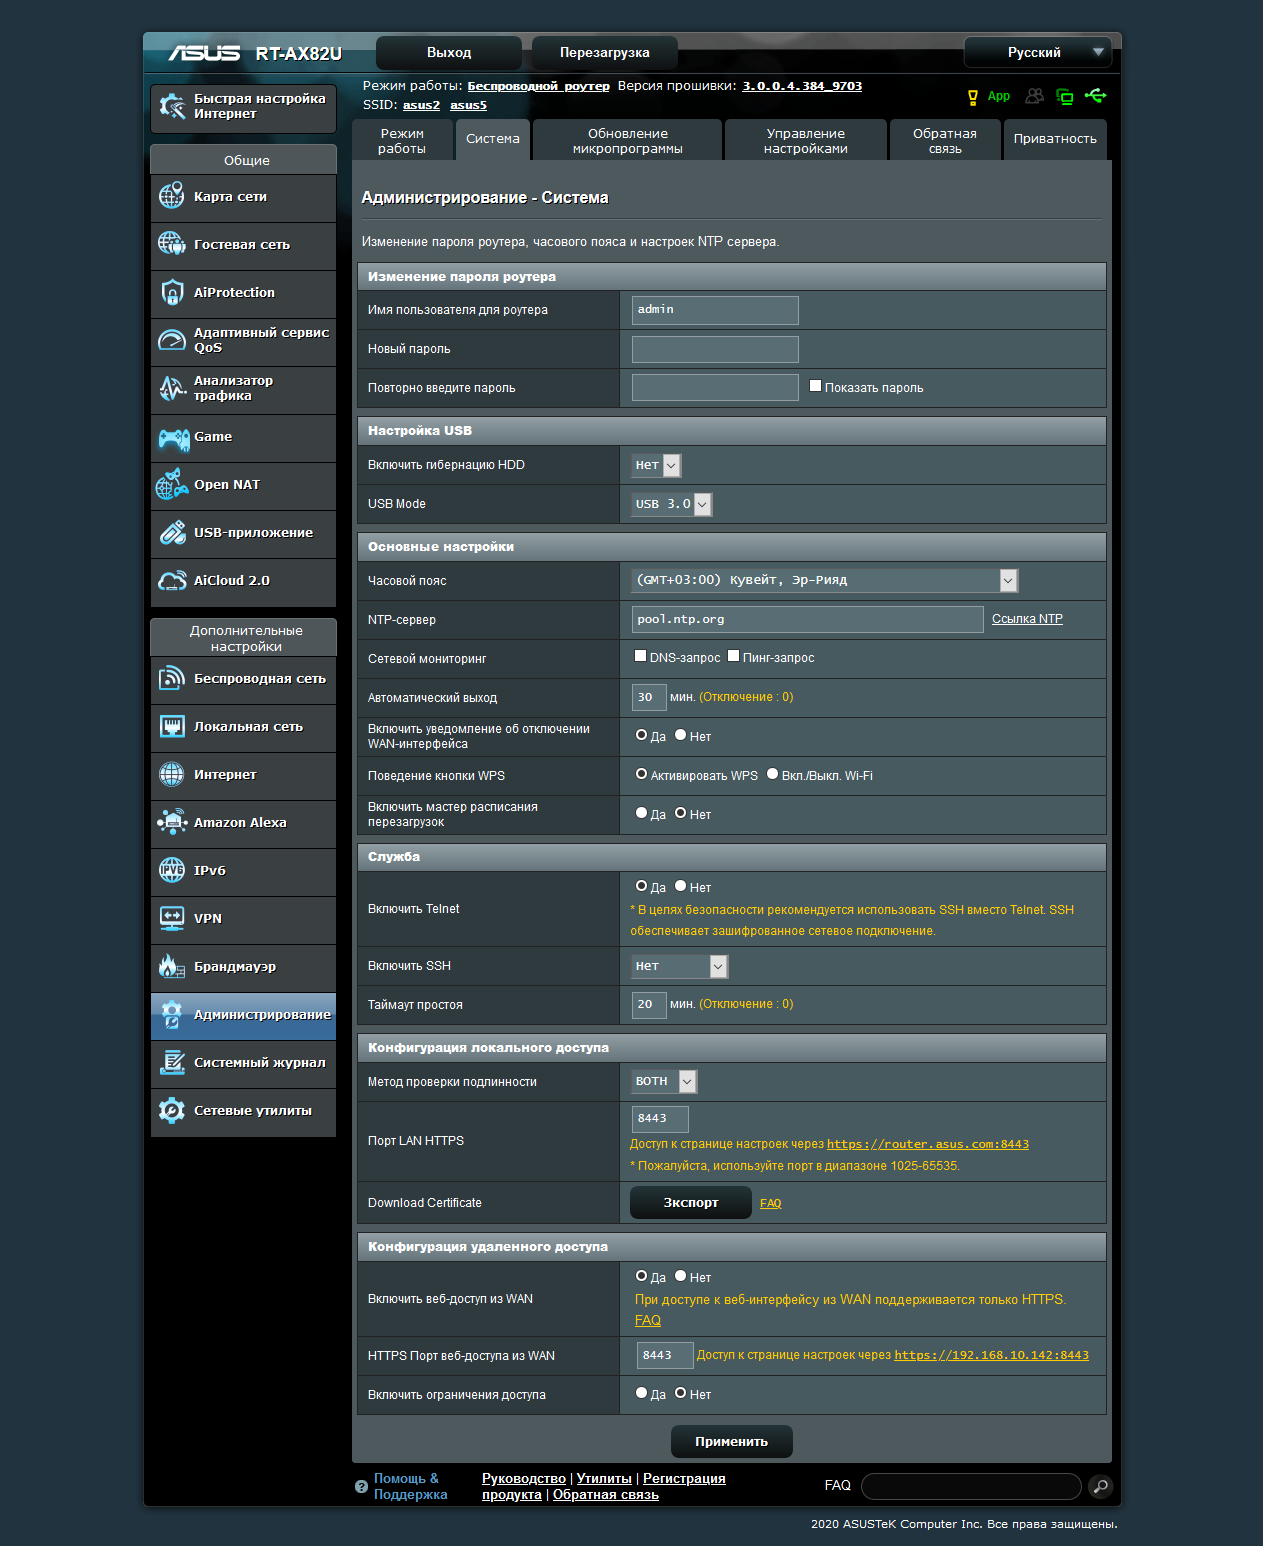The height and width of the screenshot is (1546, 1263).
Task: Click the NTP-сервер input field
Action: [x=808, y=619]
